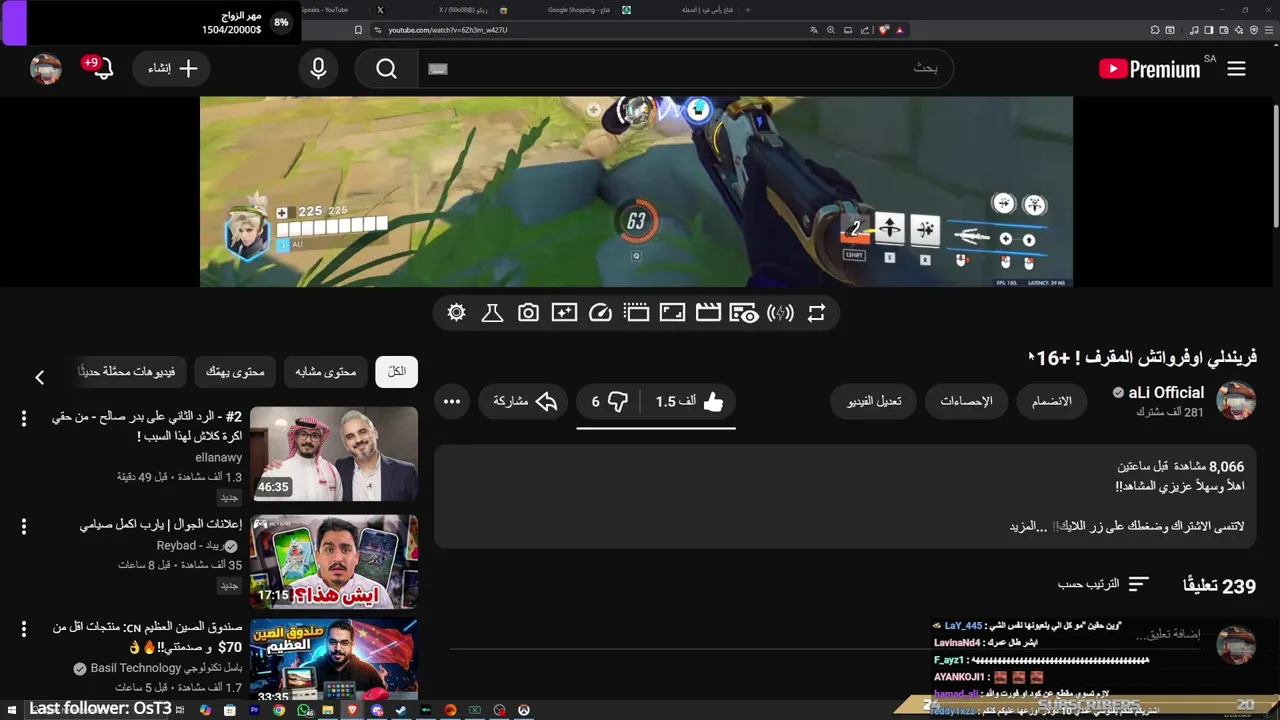Image resolution: width=1280 pixels, height=720 pixels.
Task: Open the playback speed gauge icon
Action: [600, 313]
